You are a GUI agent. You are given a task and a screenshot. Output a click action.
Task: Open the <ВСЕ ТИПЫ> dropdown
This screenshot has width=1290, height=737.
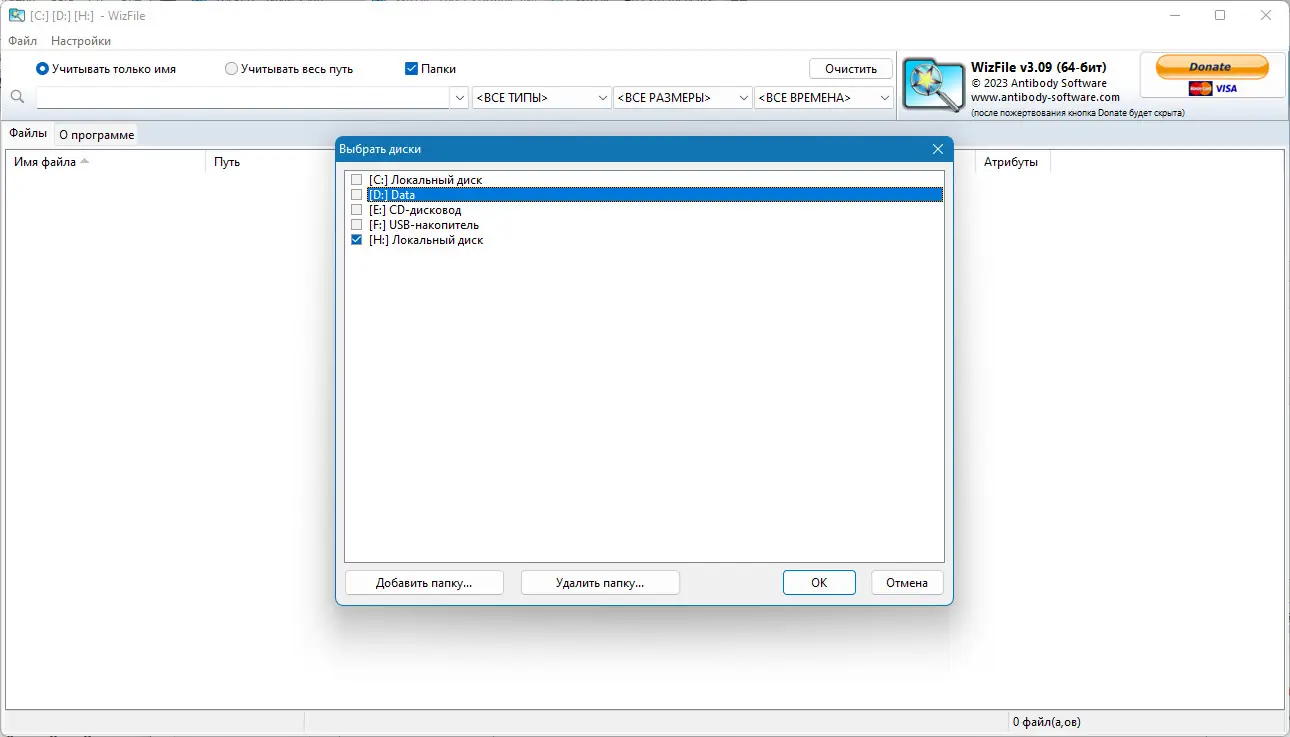(x=541, y=97)
